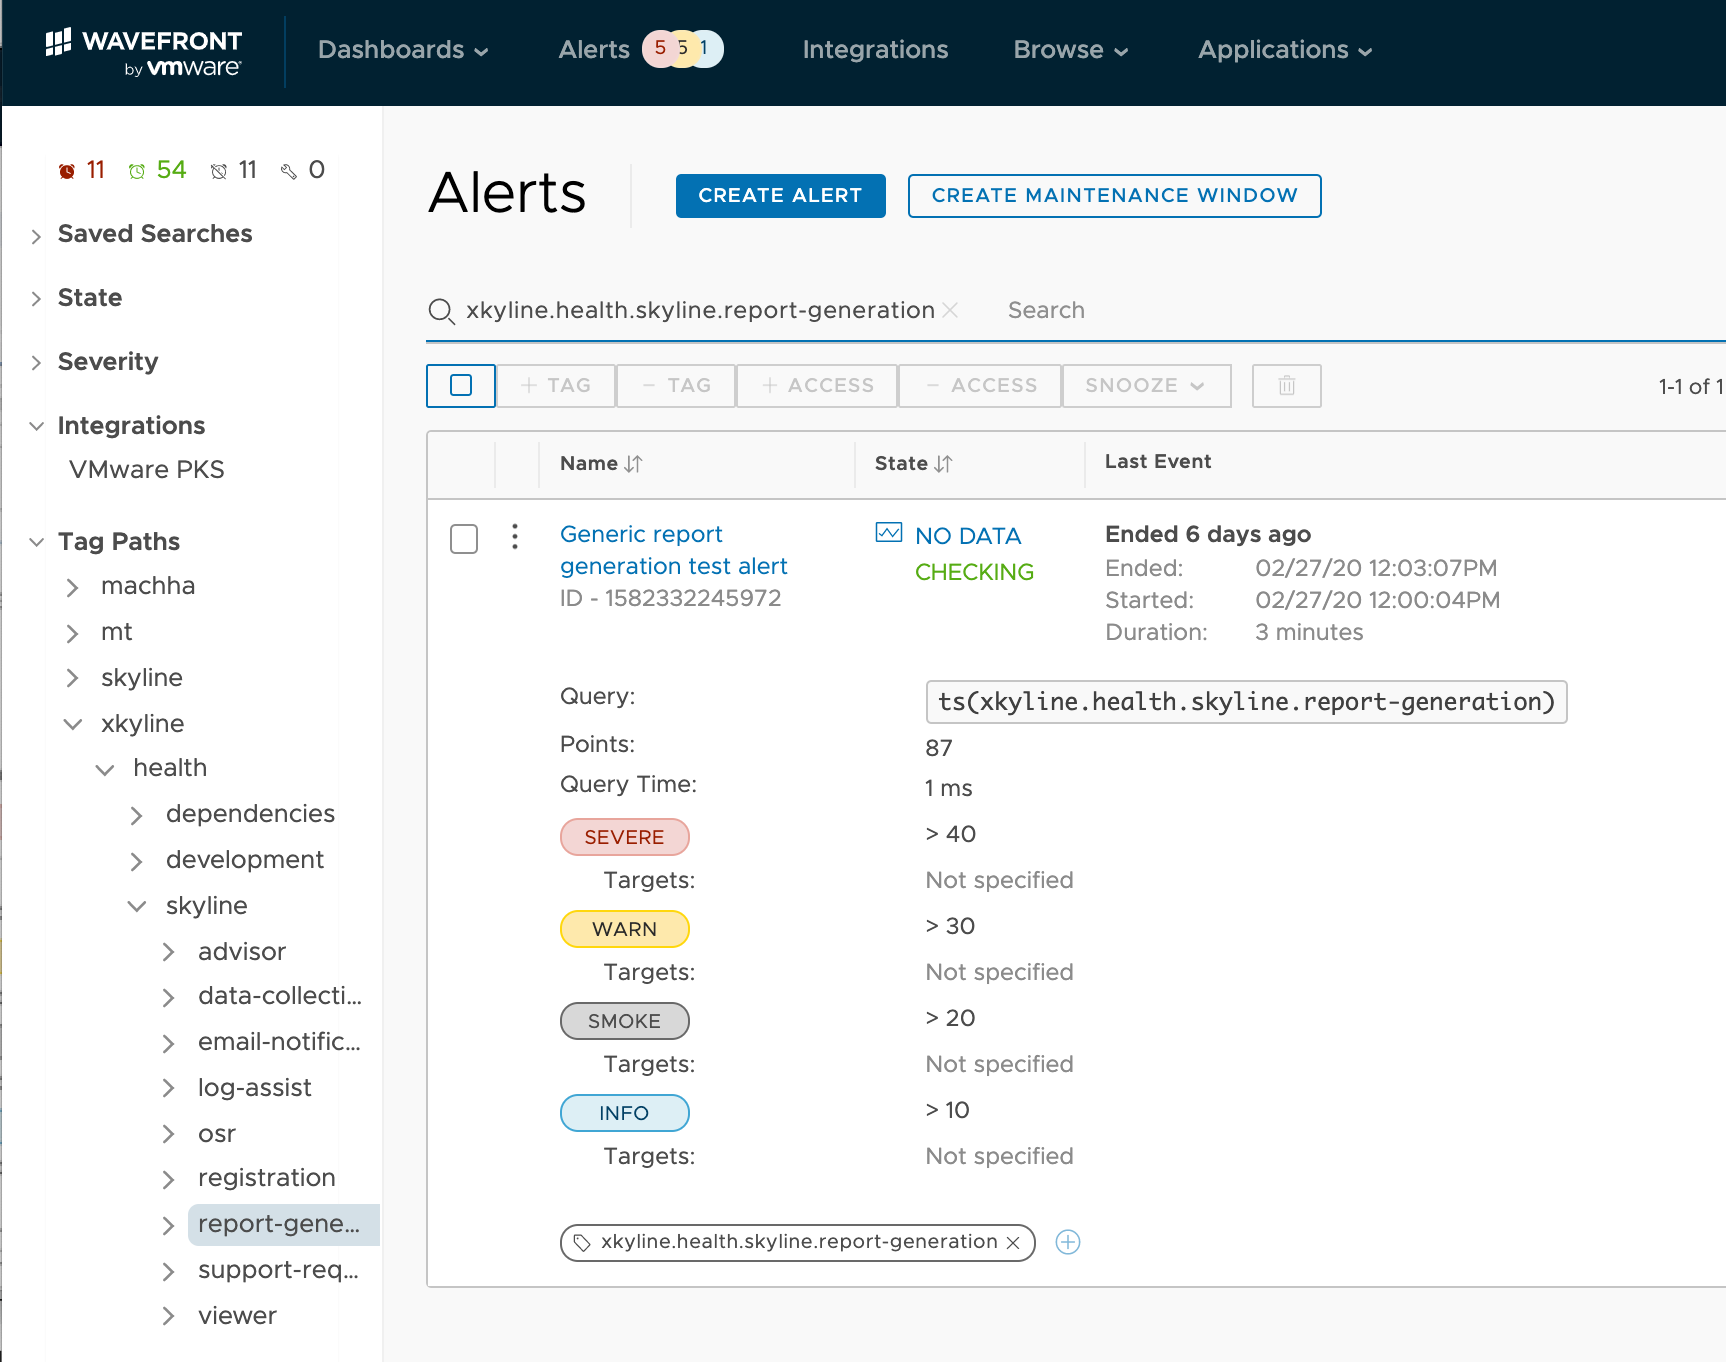Collapse the xkyline tag path

coord(73,724)
